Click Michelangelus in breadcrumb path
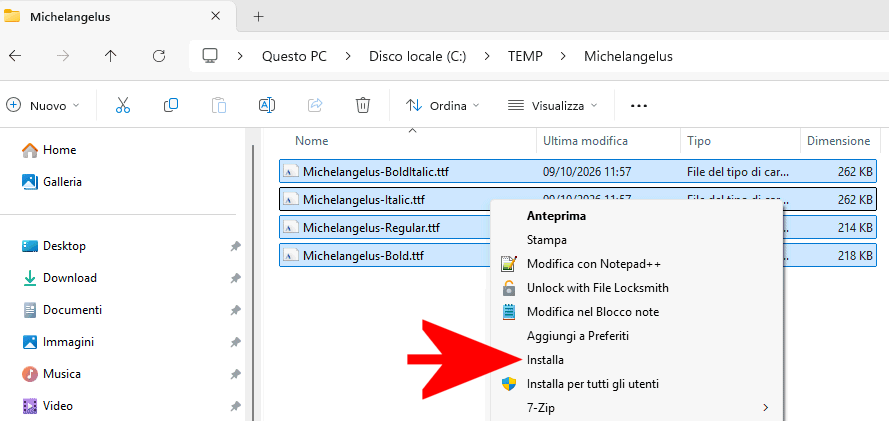 point(628,56)
